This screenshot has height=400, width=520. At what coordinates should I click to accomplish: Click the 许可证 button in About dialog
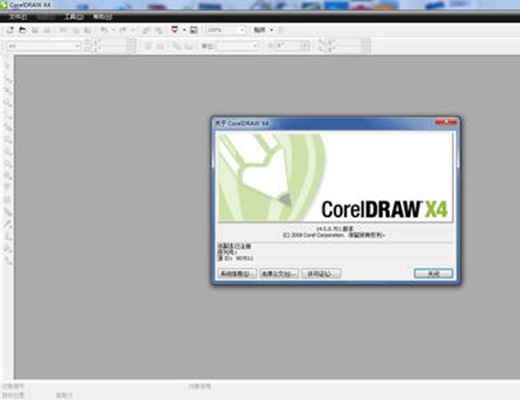point(321,274)
